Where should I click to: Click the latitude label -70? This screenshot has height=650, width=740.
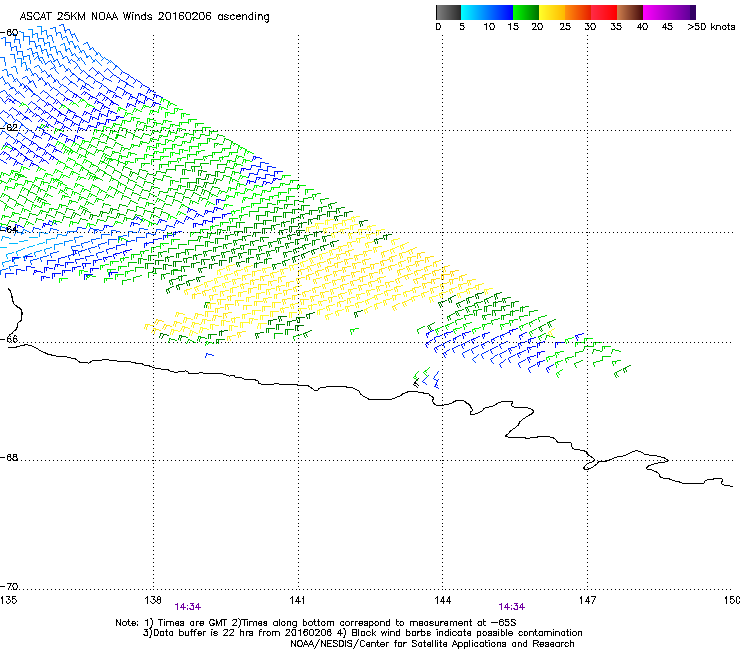coord(9,587)
